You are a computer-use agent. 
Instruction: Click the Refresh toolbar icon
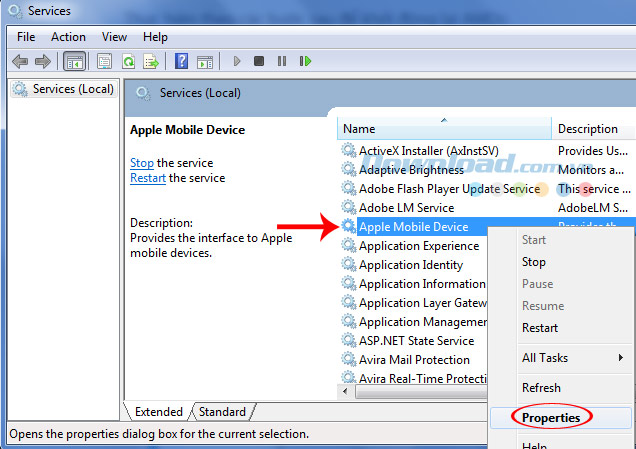click(129, 62)
